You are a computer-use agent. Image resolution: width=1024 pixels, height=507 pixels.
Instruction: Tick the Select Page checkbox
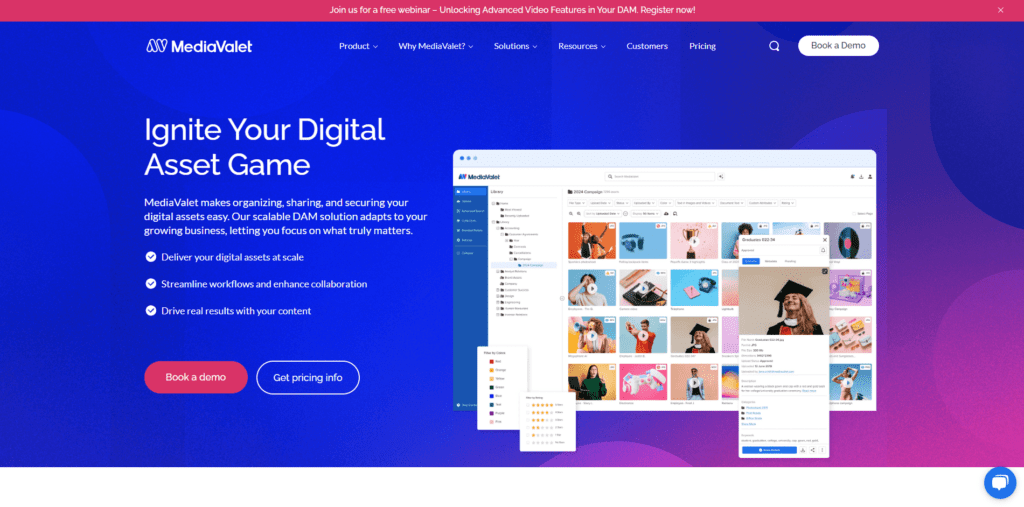pos(854,213)
